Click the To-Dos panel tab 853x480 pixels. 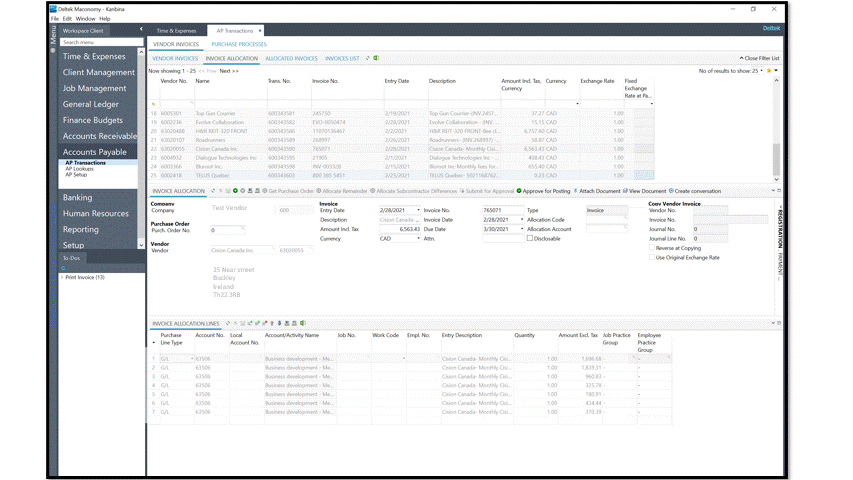pos(71,258)
